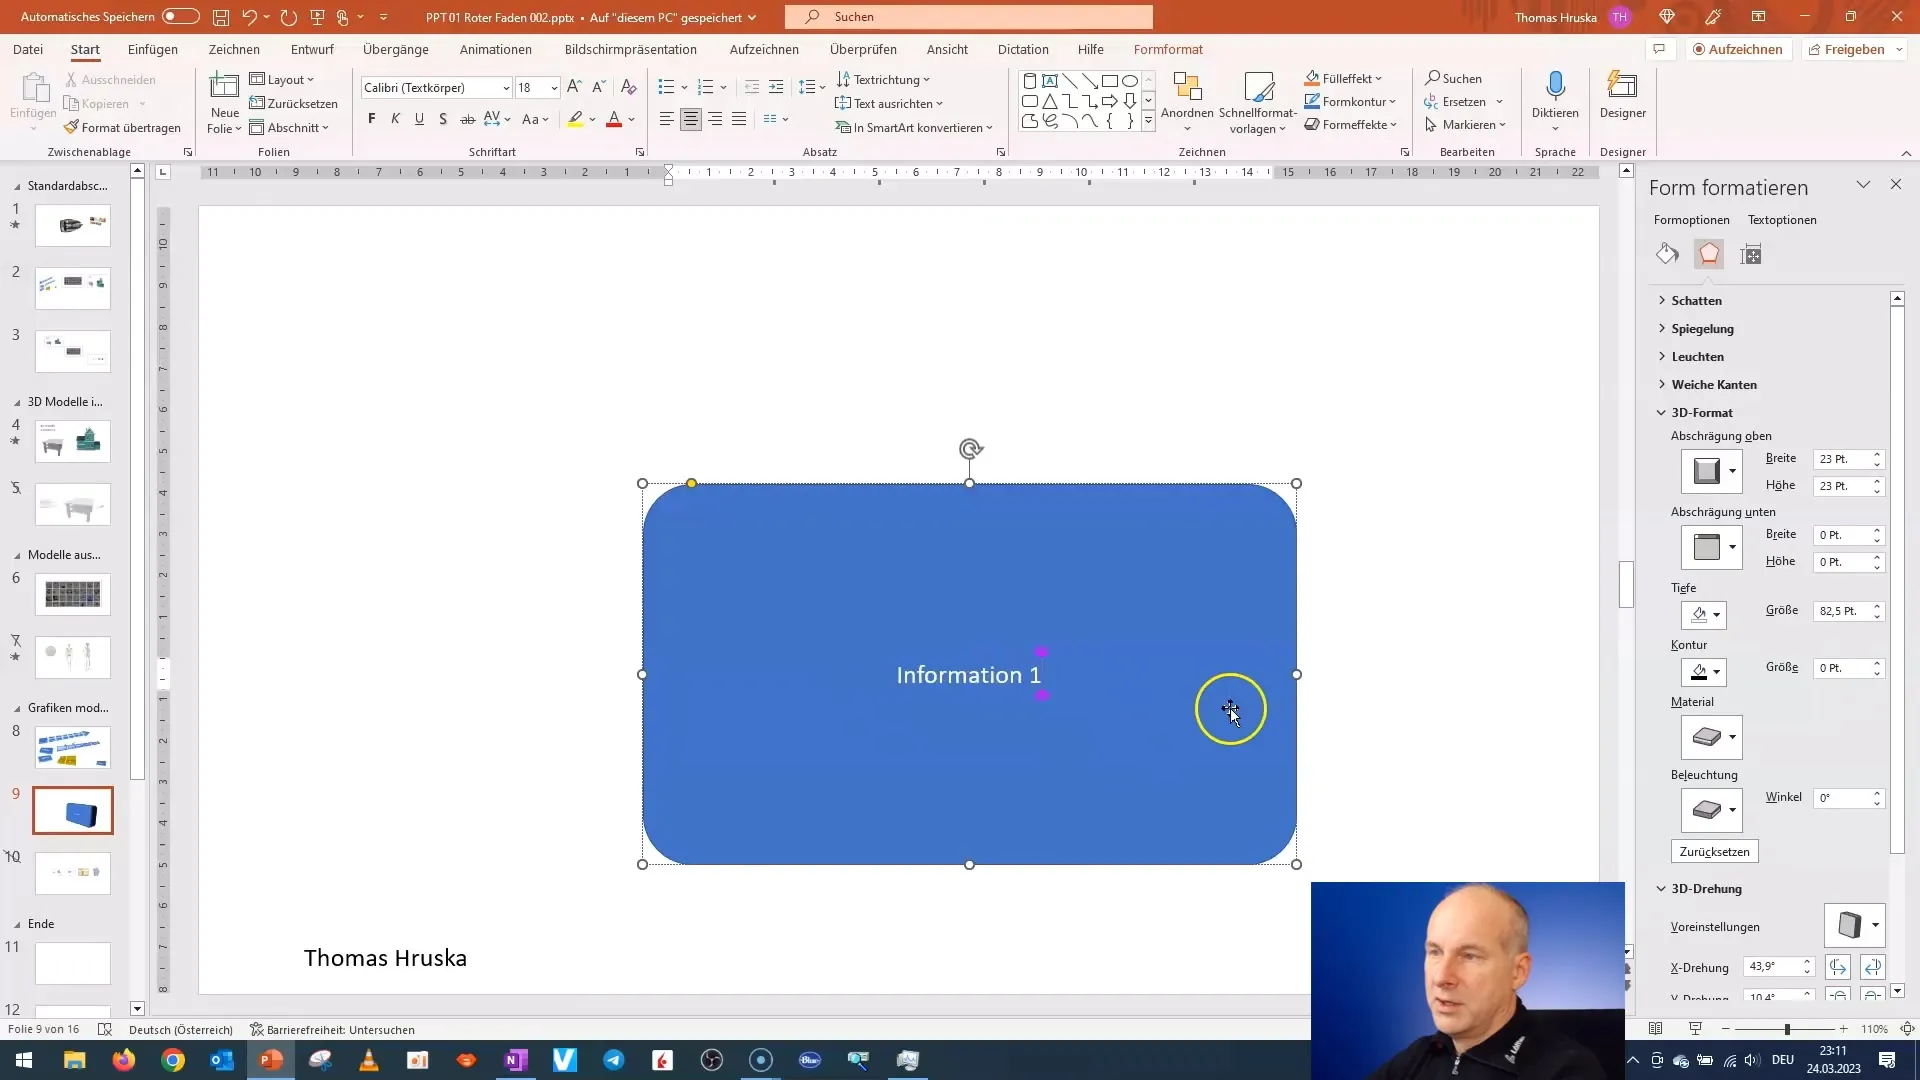This screenshot has height=1080, width=1920.
Task: Toggle bold formatting F button
Action: click(x=372, y=119)
